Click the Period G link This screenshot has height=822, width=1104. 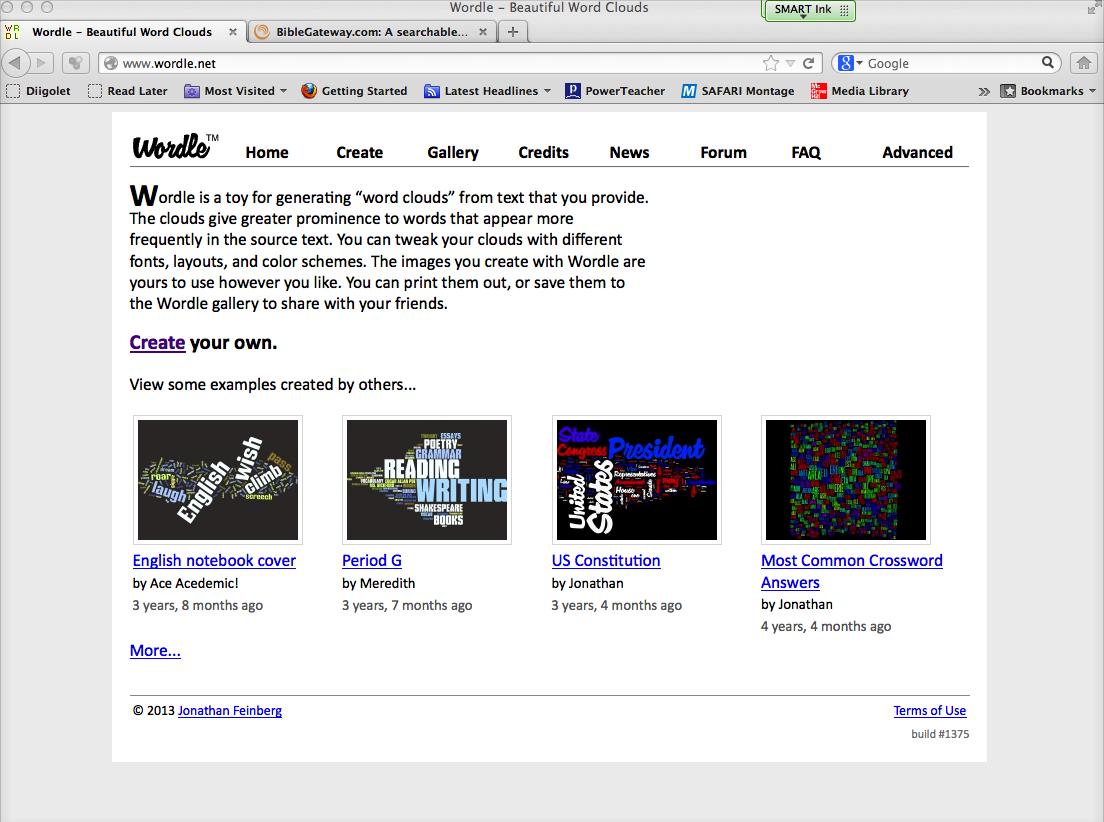click(372, 561)
